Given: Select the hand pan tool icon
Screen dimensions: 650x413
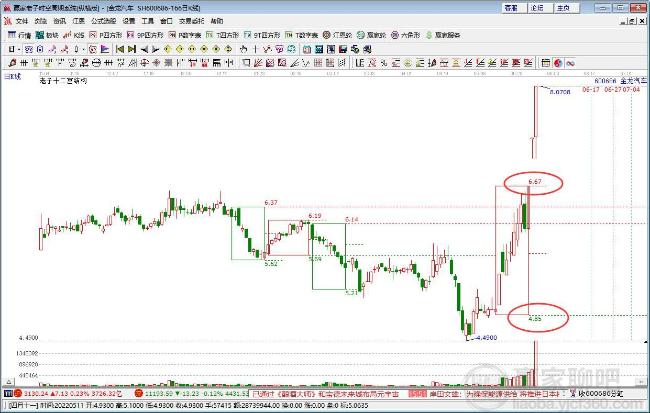Looking at the screenshot, I should click(x=243, y=49).
